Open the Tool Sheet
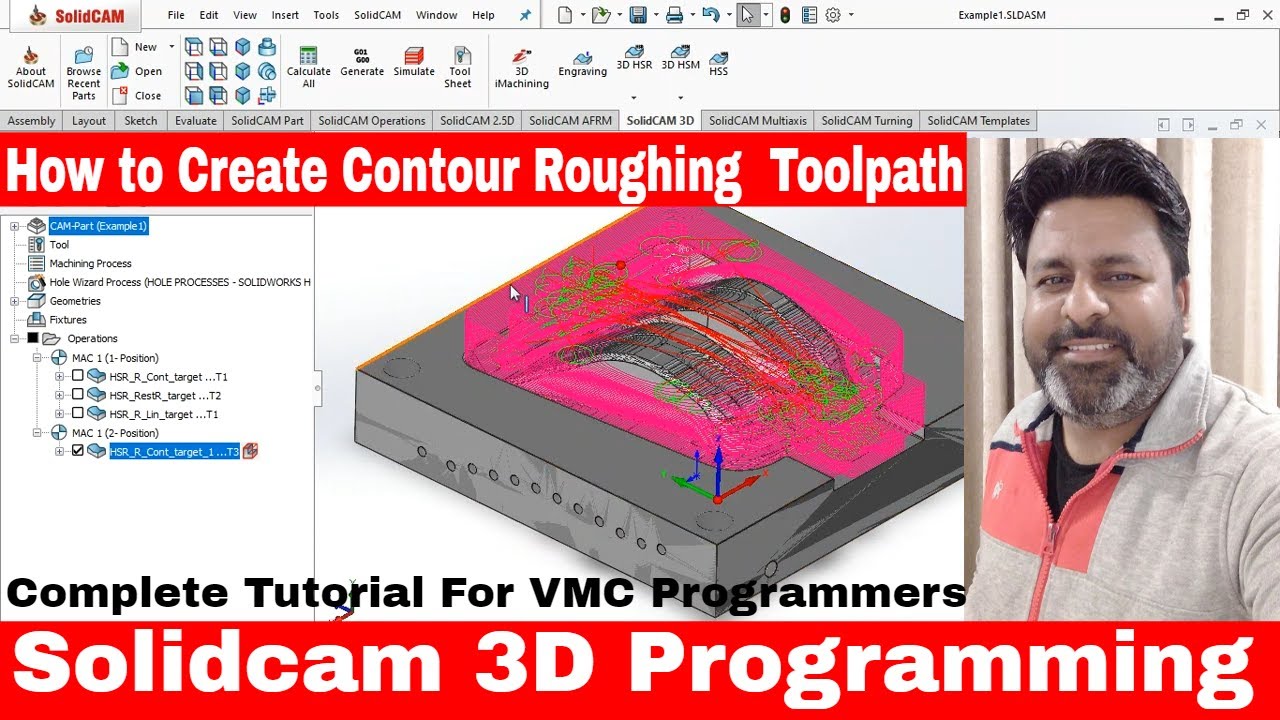Screen dimensions: 1280x720 pos(459,67)
